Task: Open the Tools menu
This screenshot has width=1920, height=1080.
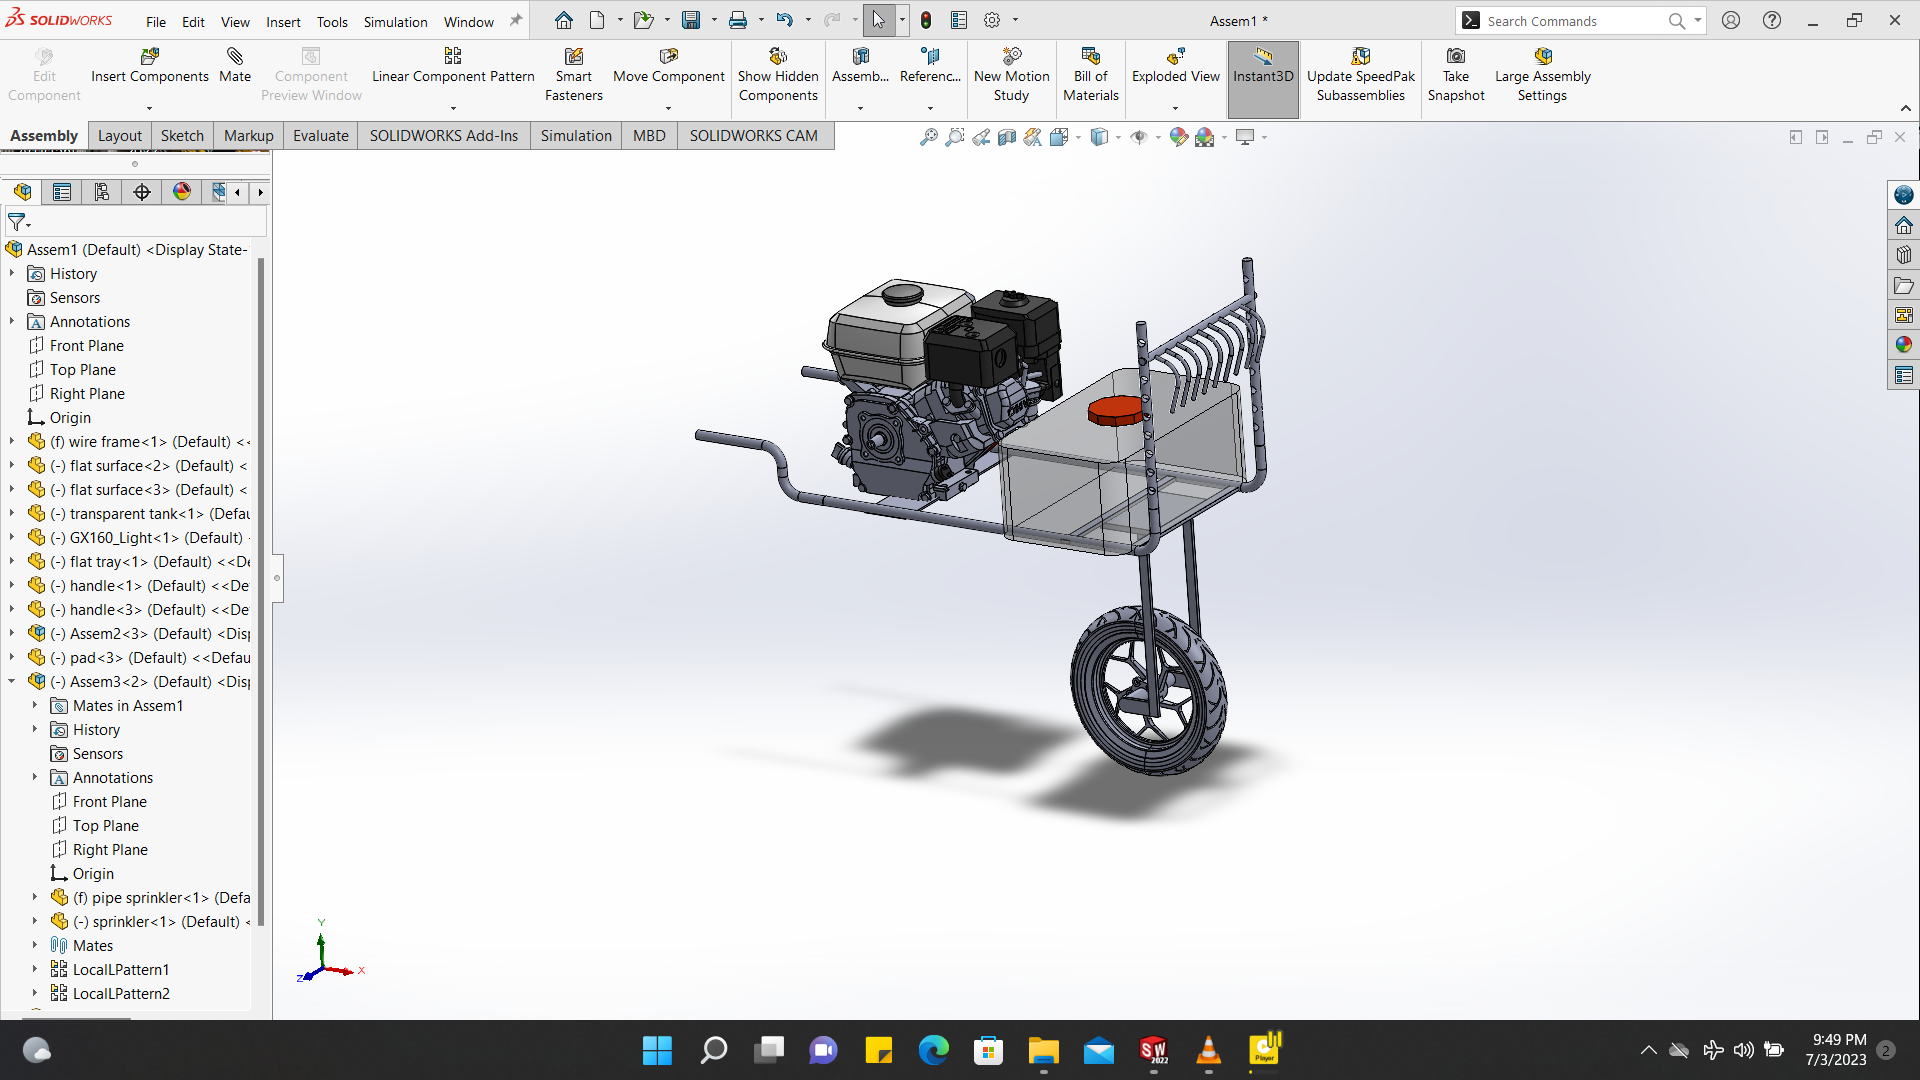Action: 332,21
